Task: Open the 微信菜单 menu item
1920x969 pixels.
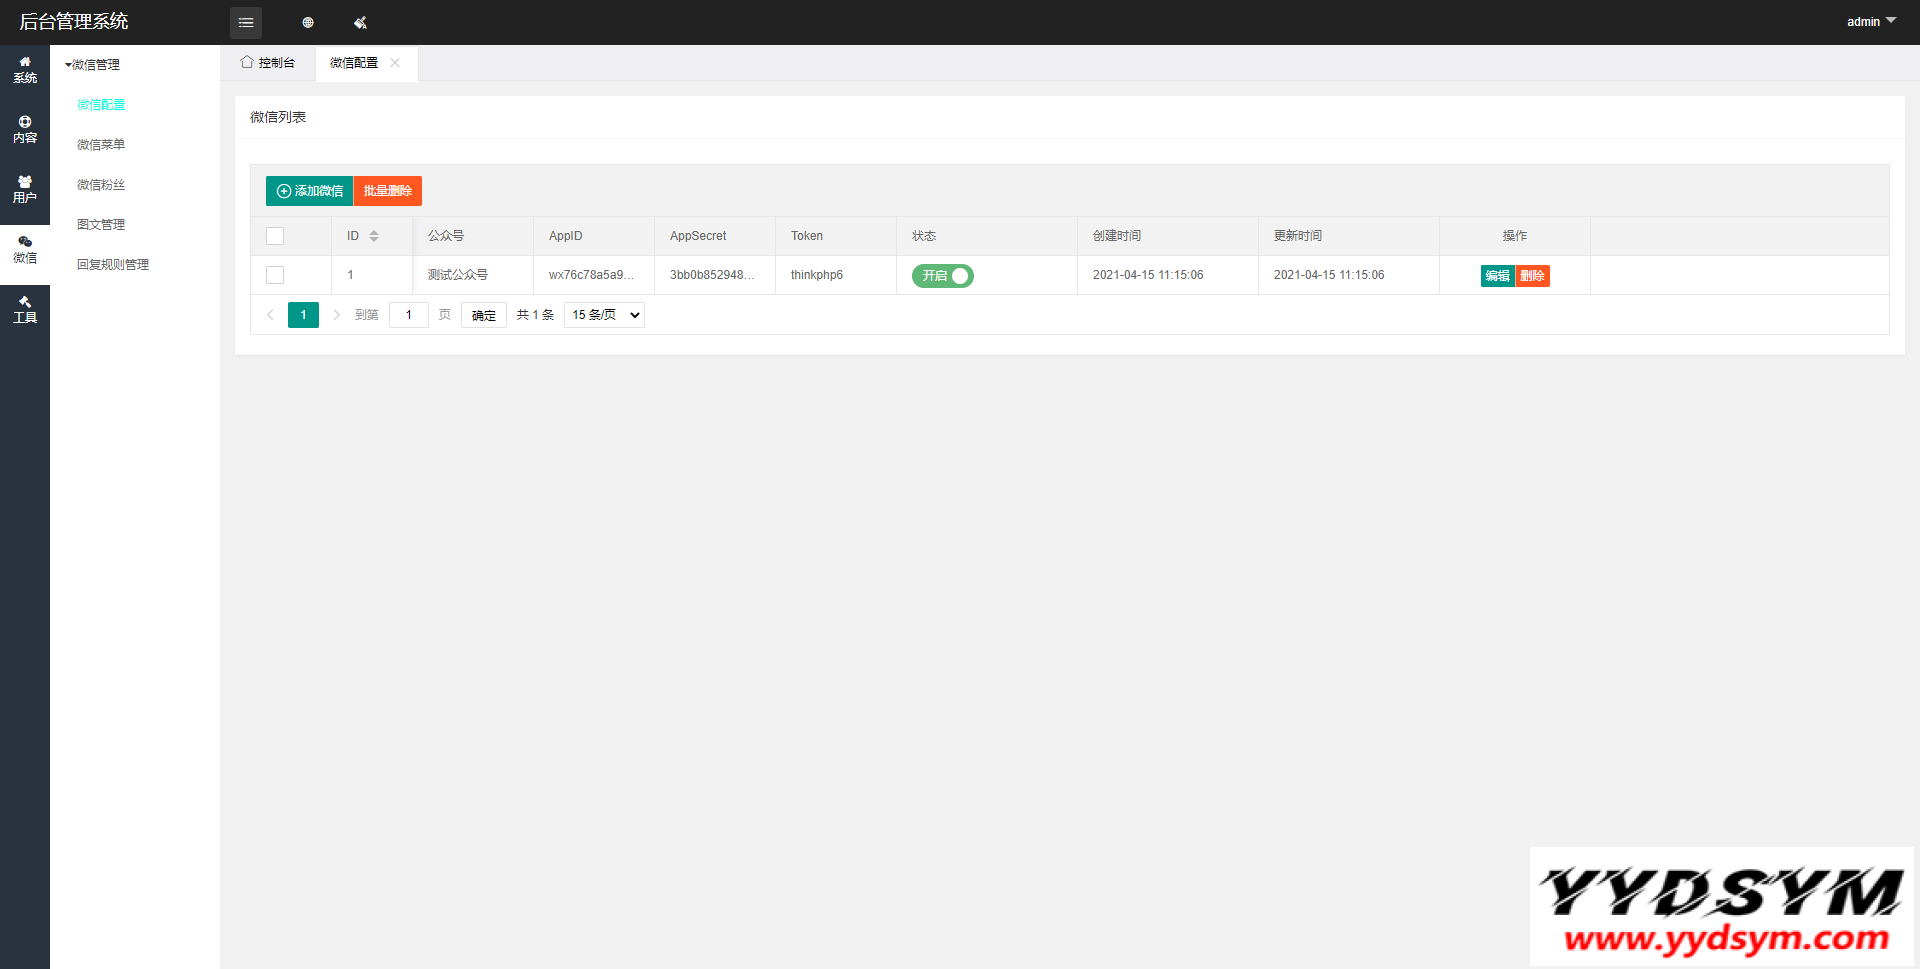Action: coord(101,145)
